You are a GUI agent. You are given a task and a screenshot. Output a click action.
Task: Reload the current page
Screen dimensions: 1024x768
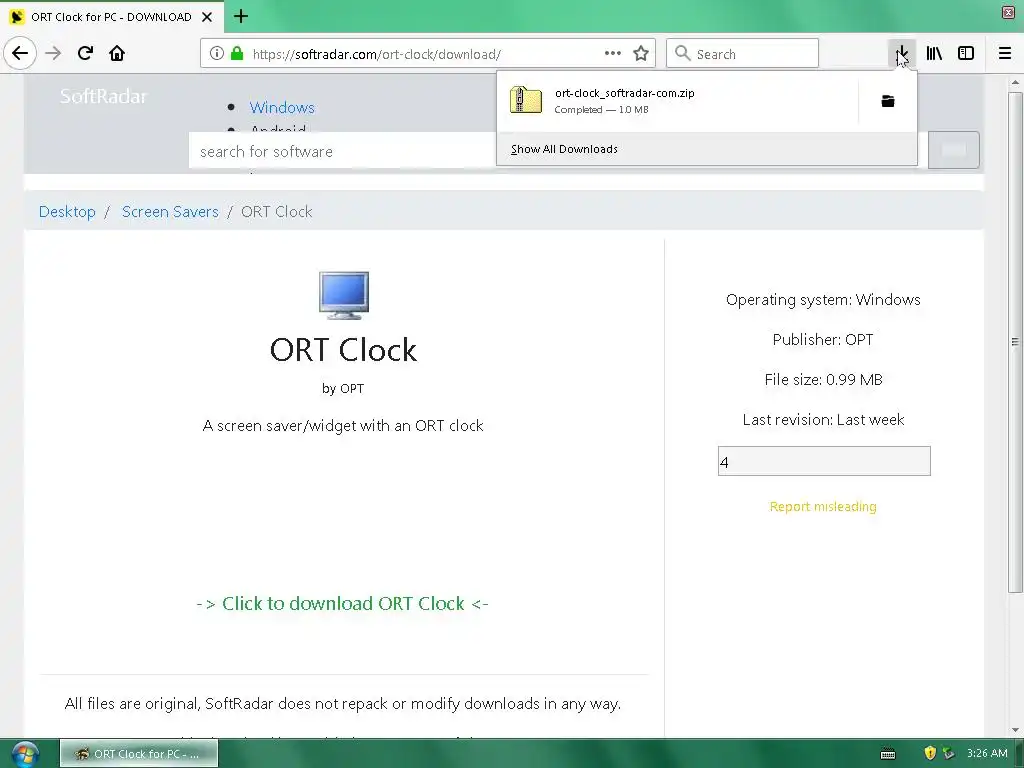pos(85,54)
